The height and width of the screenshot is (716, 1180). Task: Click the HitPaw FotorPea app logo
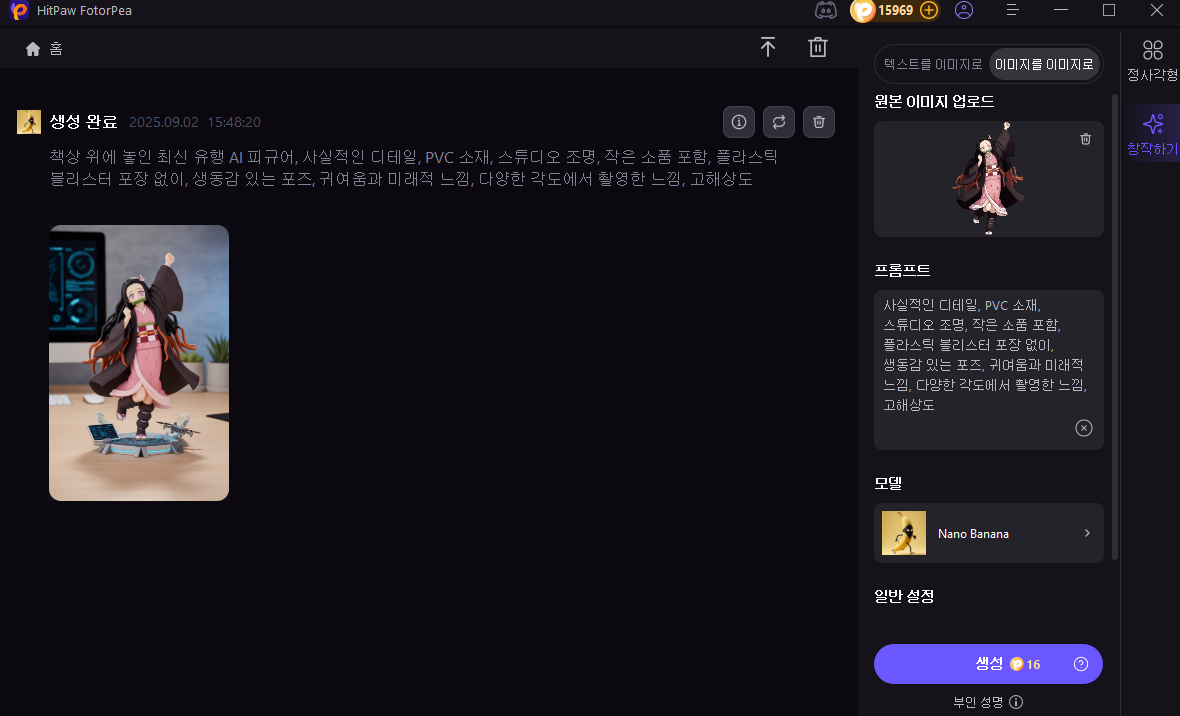(x=19, y=11)
